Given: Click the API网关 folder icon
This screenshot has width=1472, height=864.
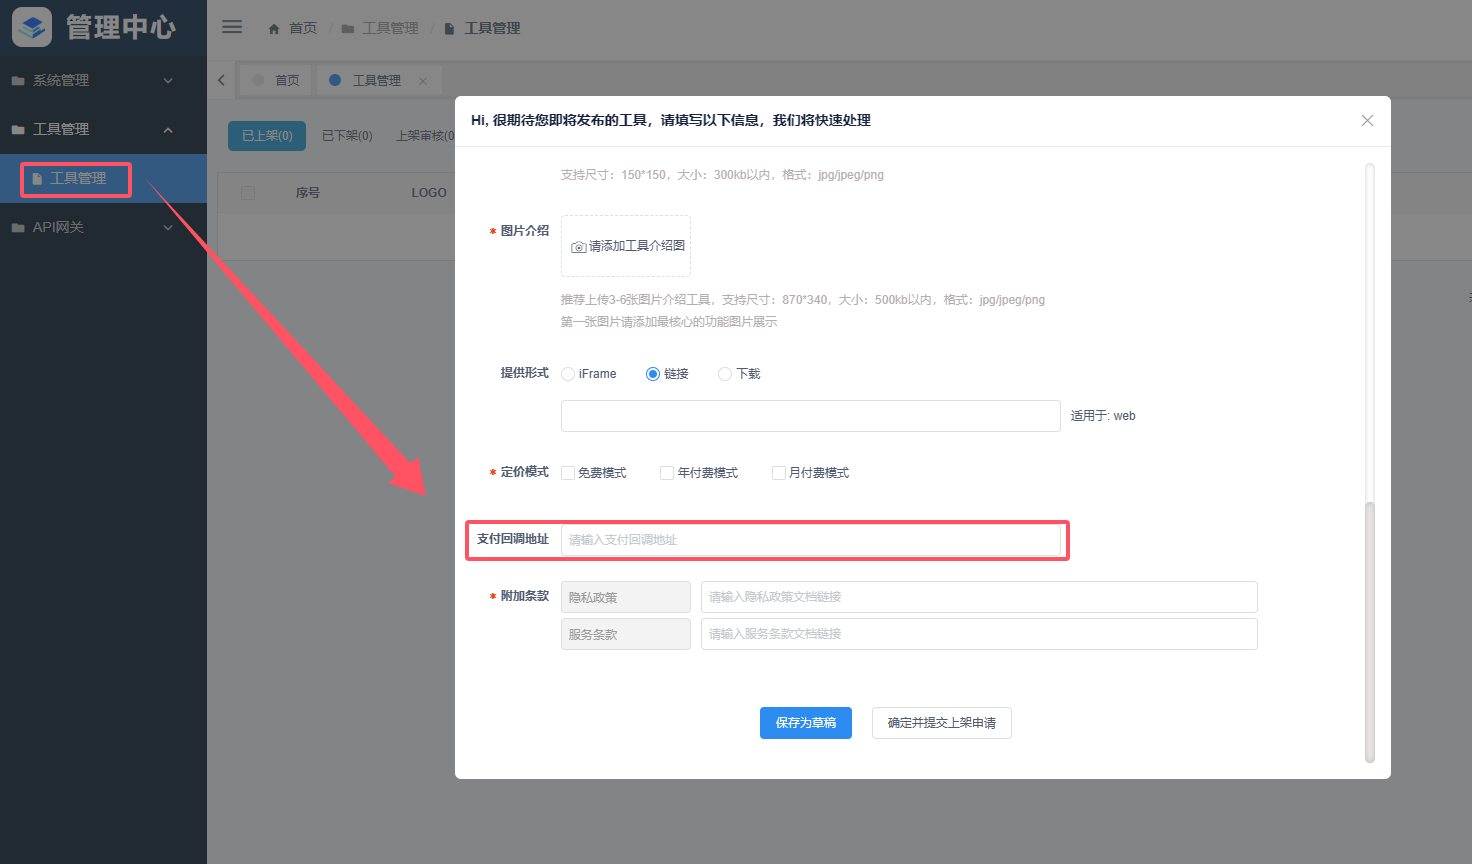Looking at the screenshot, I should coord(18,228).
